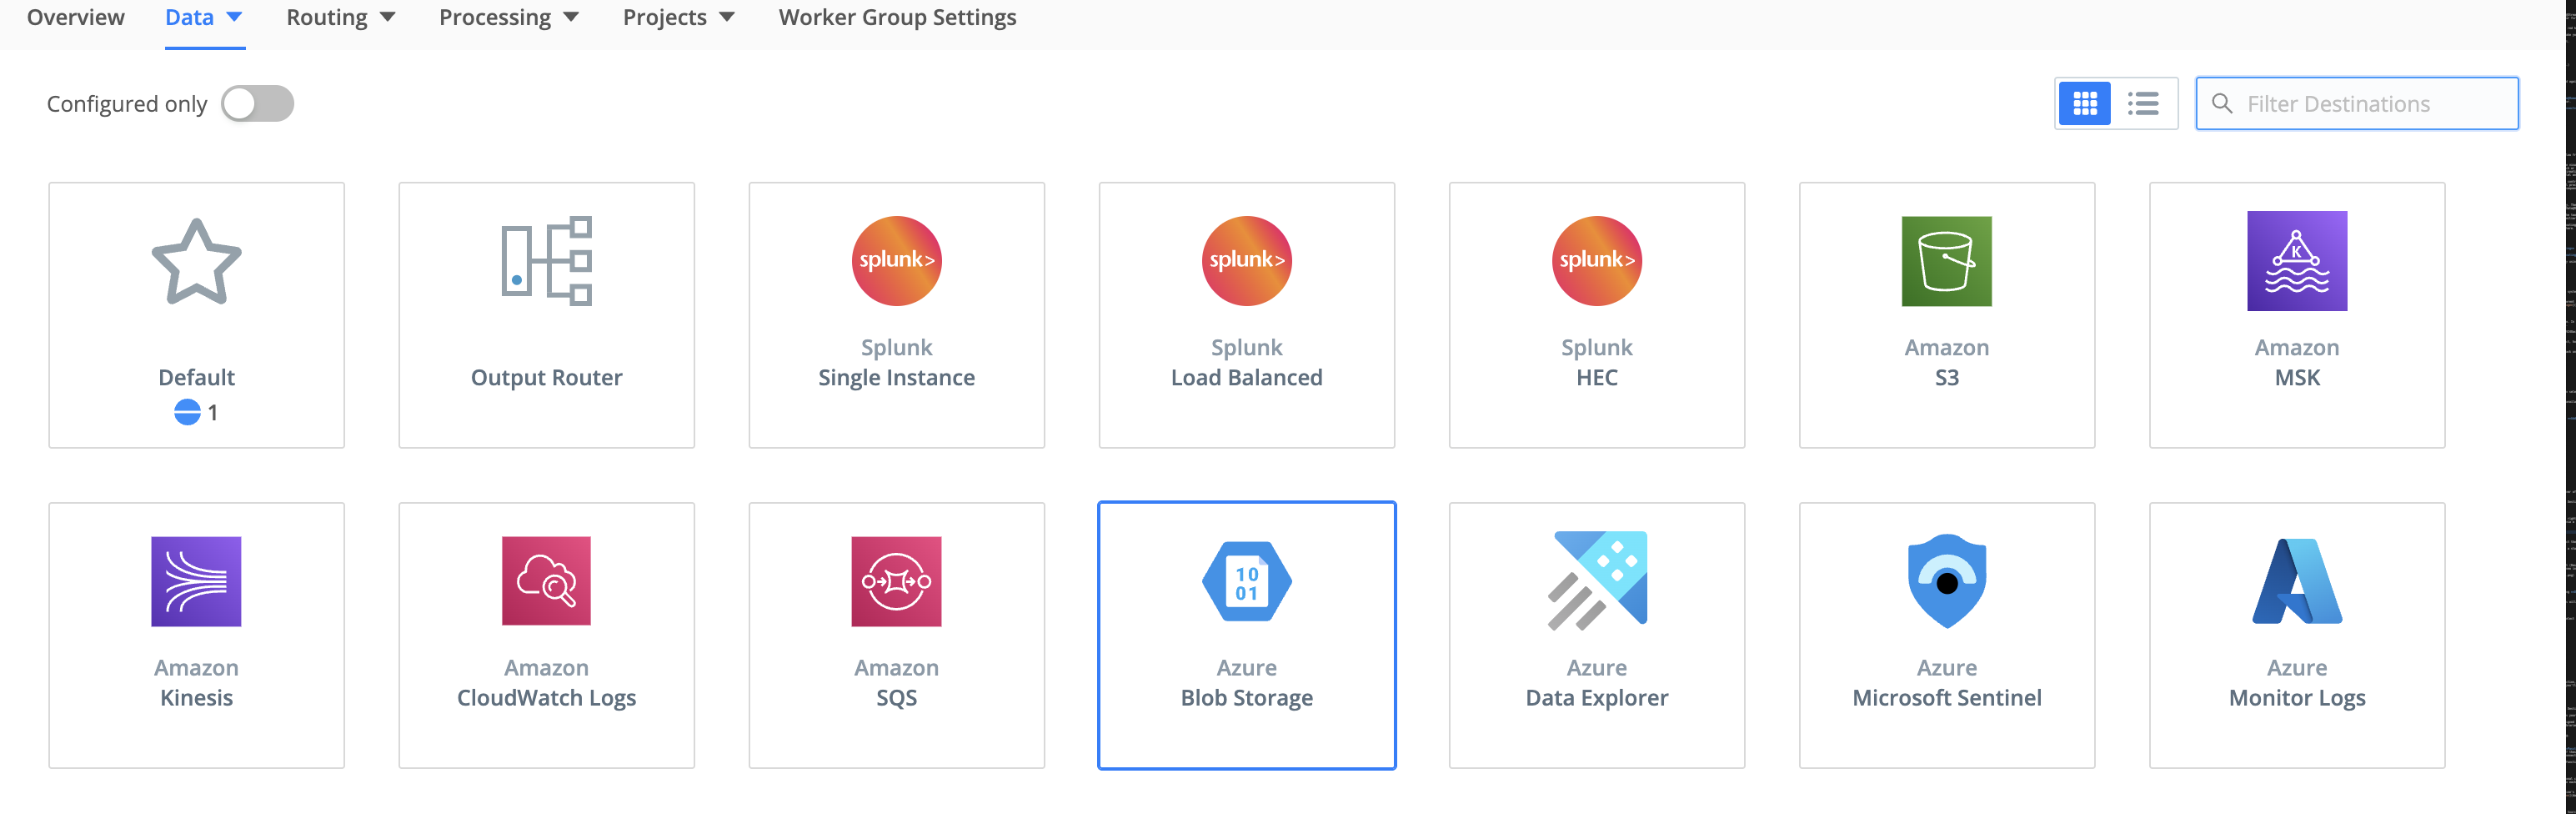Click the Monitor Logs label
The width and height of the screenshot is (2576, 814).
(2297, 697)
